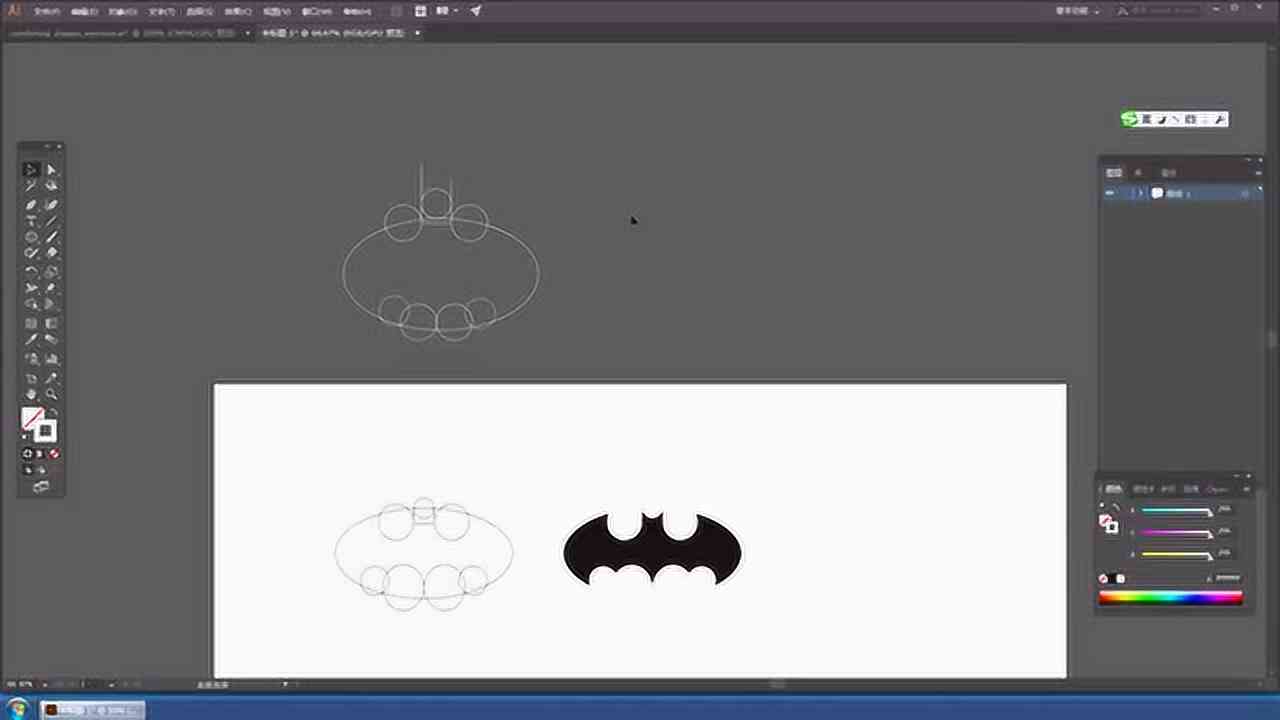The image size is (1280, 720).
Task: Click the layer thumbnail in Layers panel
Action: [1157, 193]
